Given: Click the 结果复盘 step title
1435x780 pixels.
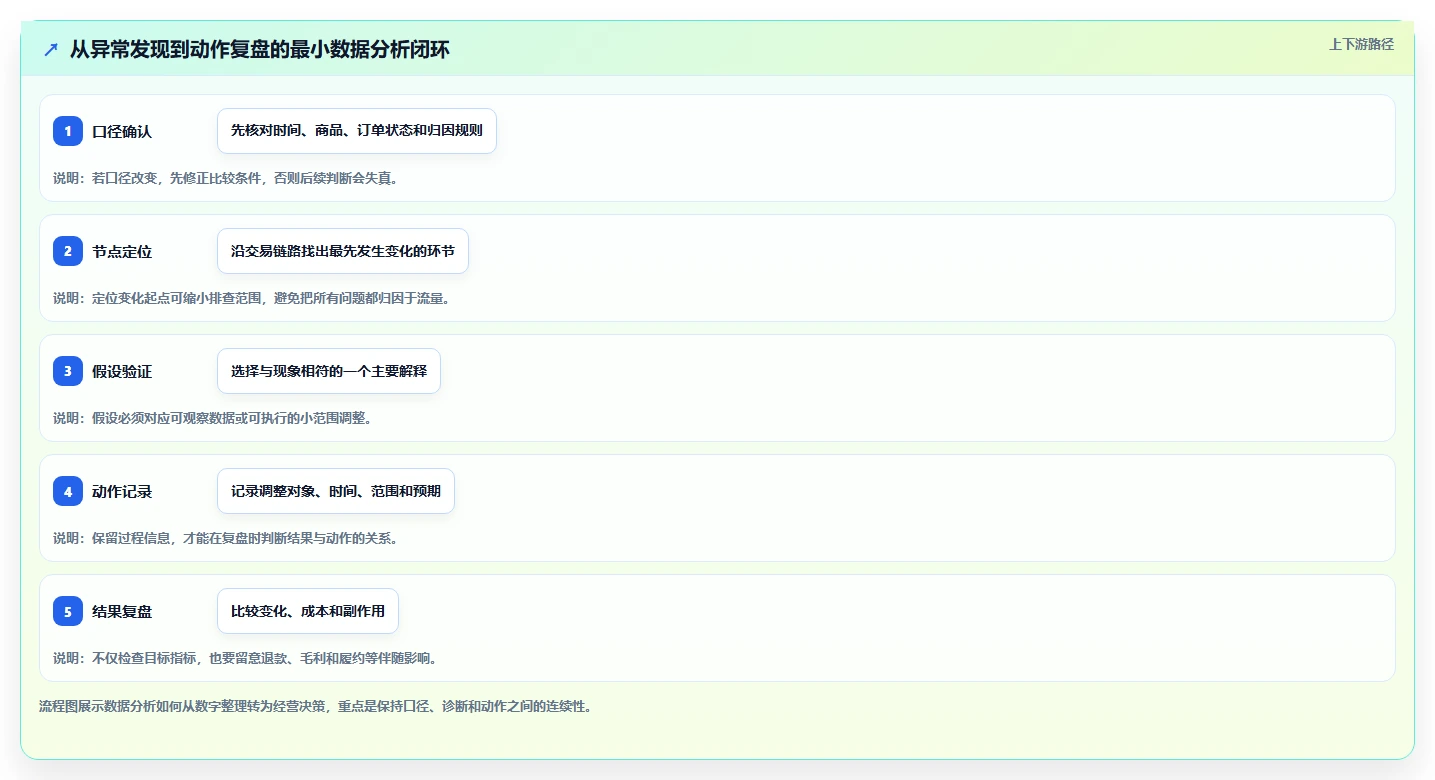Looking at the screenshot, I should point(122,611).
